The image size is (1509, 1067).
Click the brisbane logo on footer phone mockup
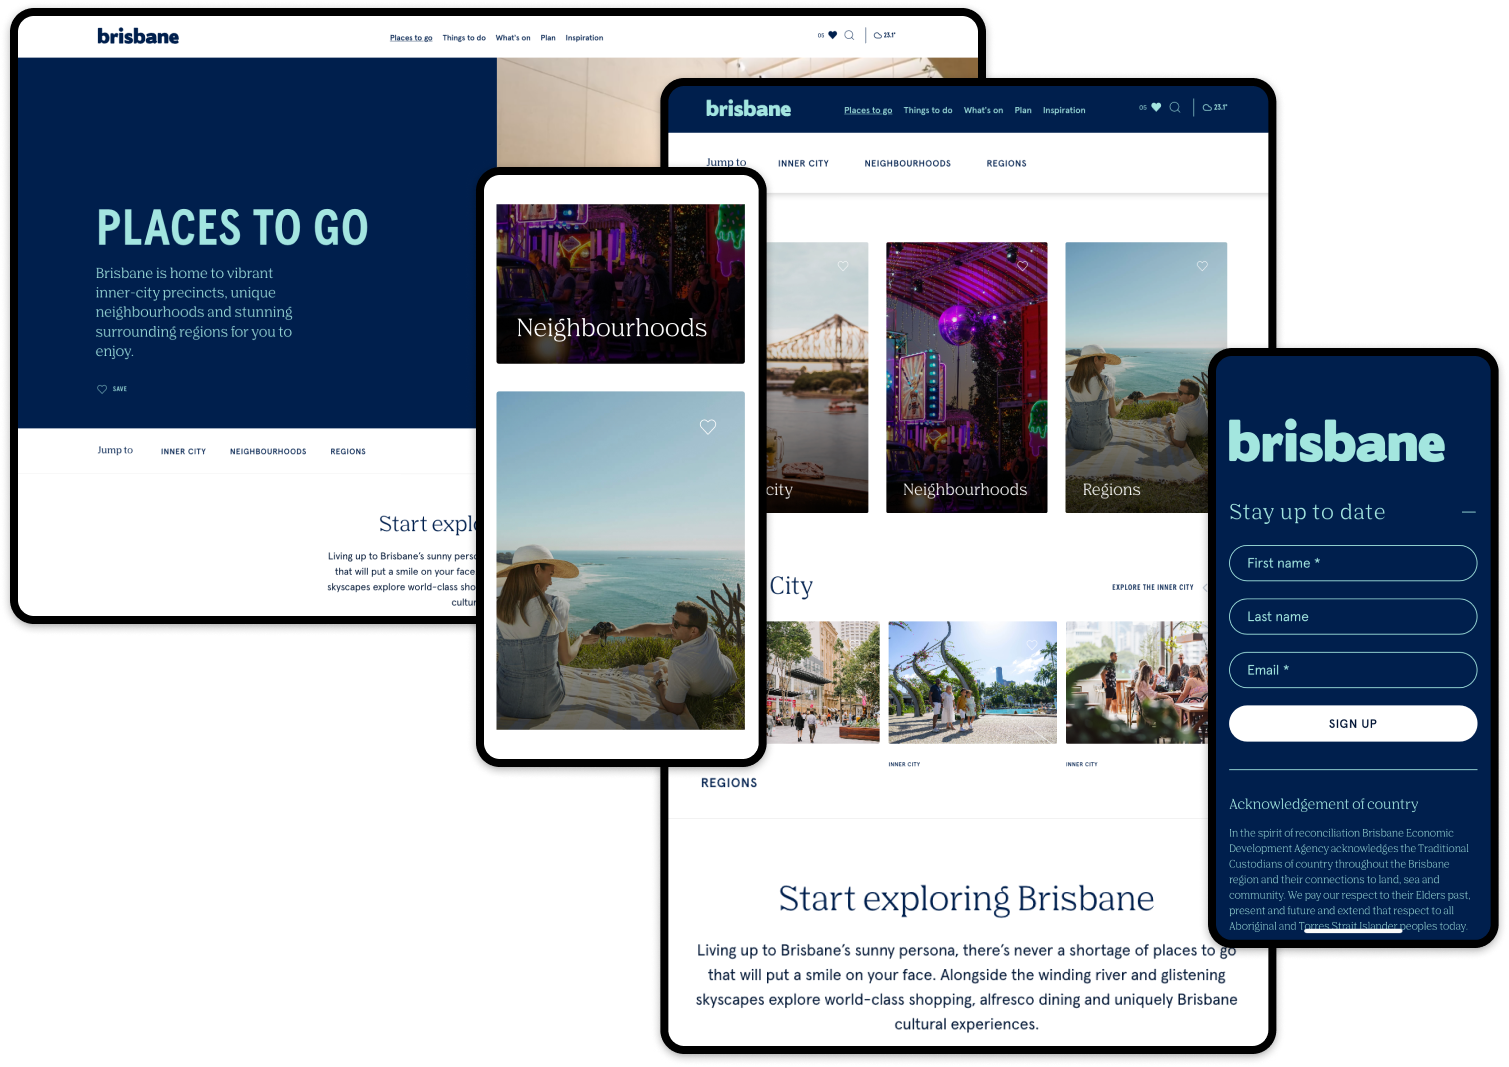(x=1336, y=442)
